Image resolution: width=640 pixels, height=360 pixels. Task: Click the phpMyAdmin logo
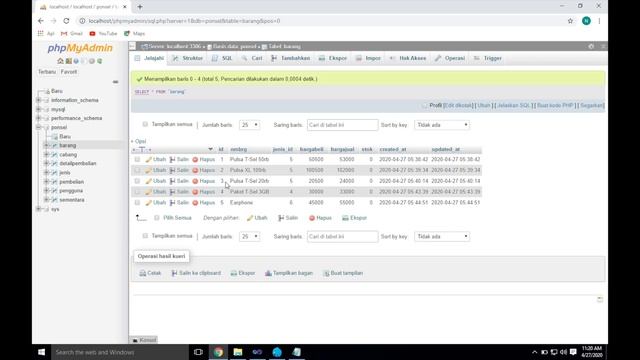[80, 48]
